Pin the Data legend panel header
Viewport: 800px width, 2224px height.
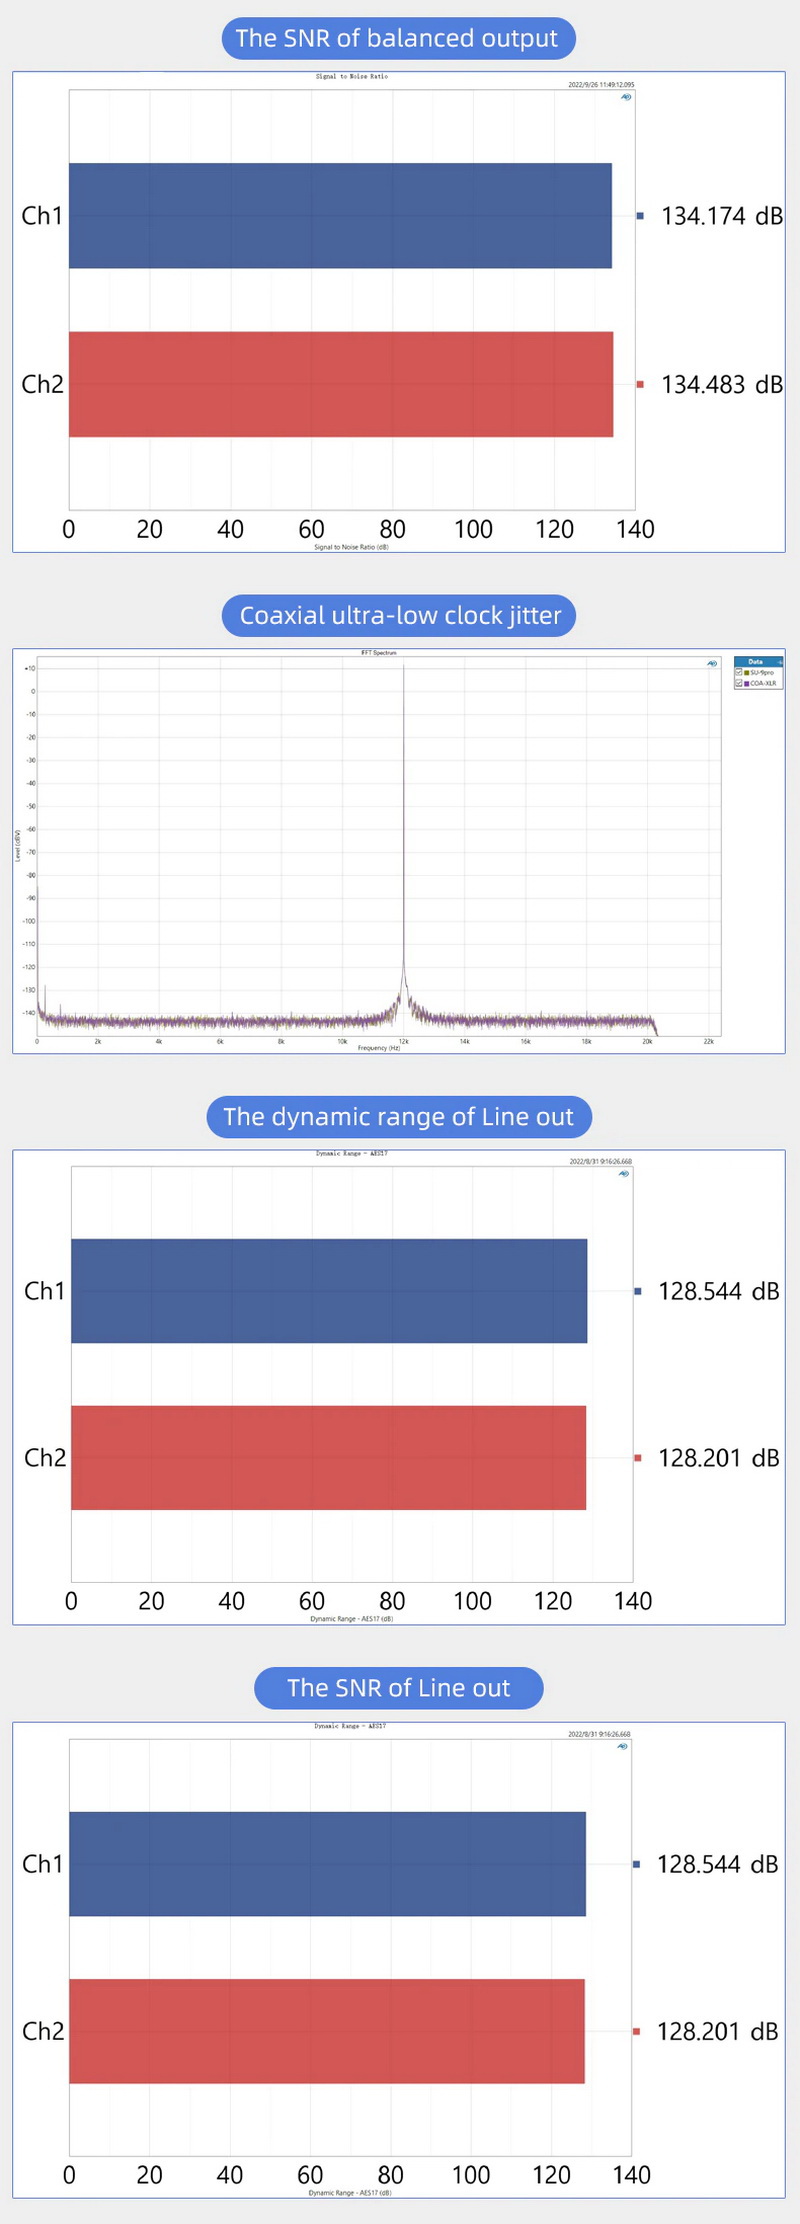tap(780, 662)
